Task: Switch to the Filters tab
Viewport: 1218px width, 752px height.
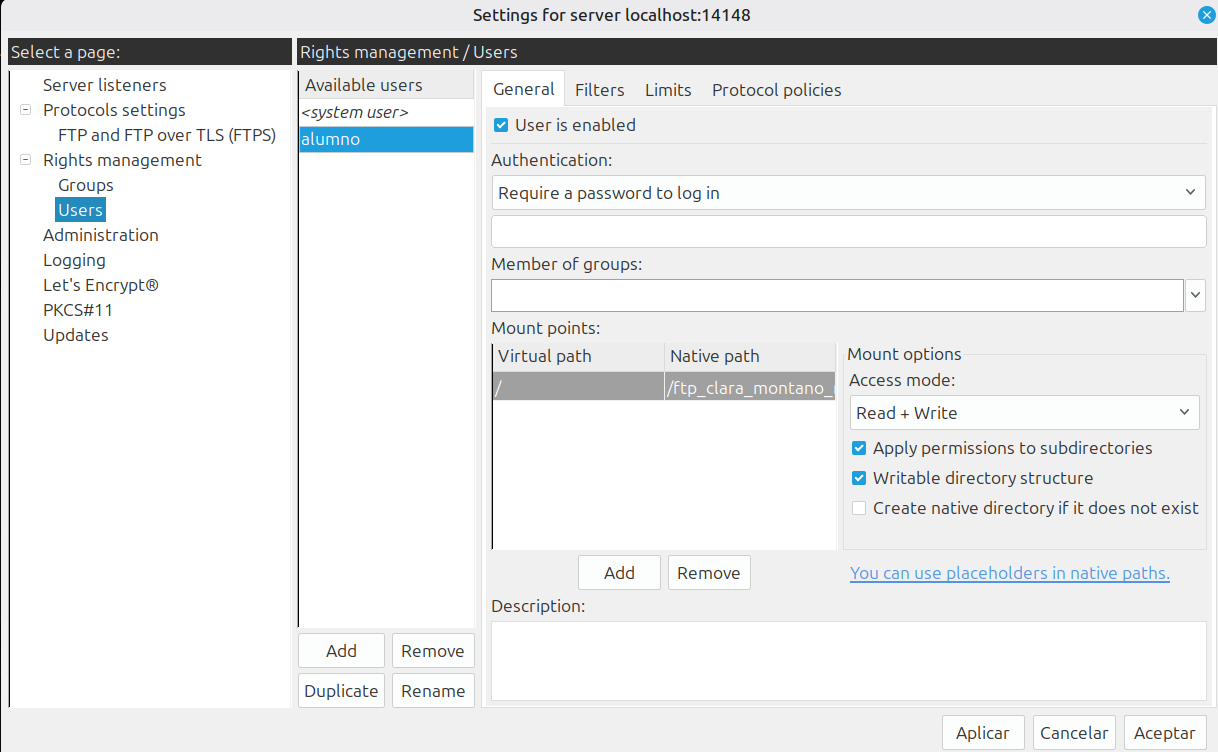Action: pyautogui.click(x=599, y=90)
